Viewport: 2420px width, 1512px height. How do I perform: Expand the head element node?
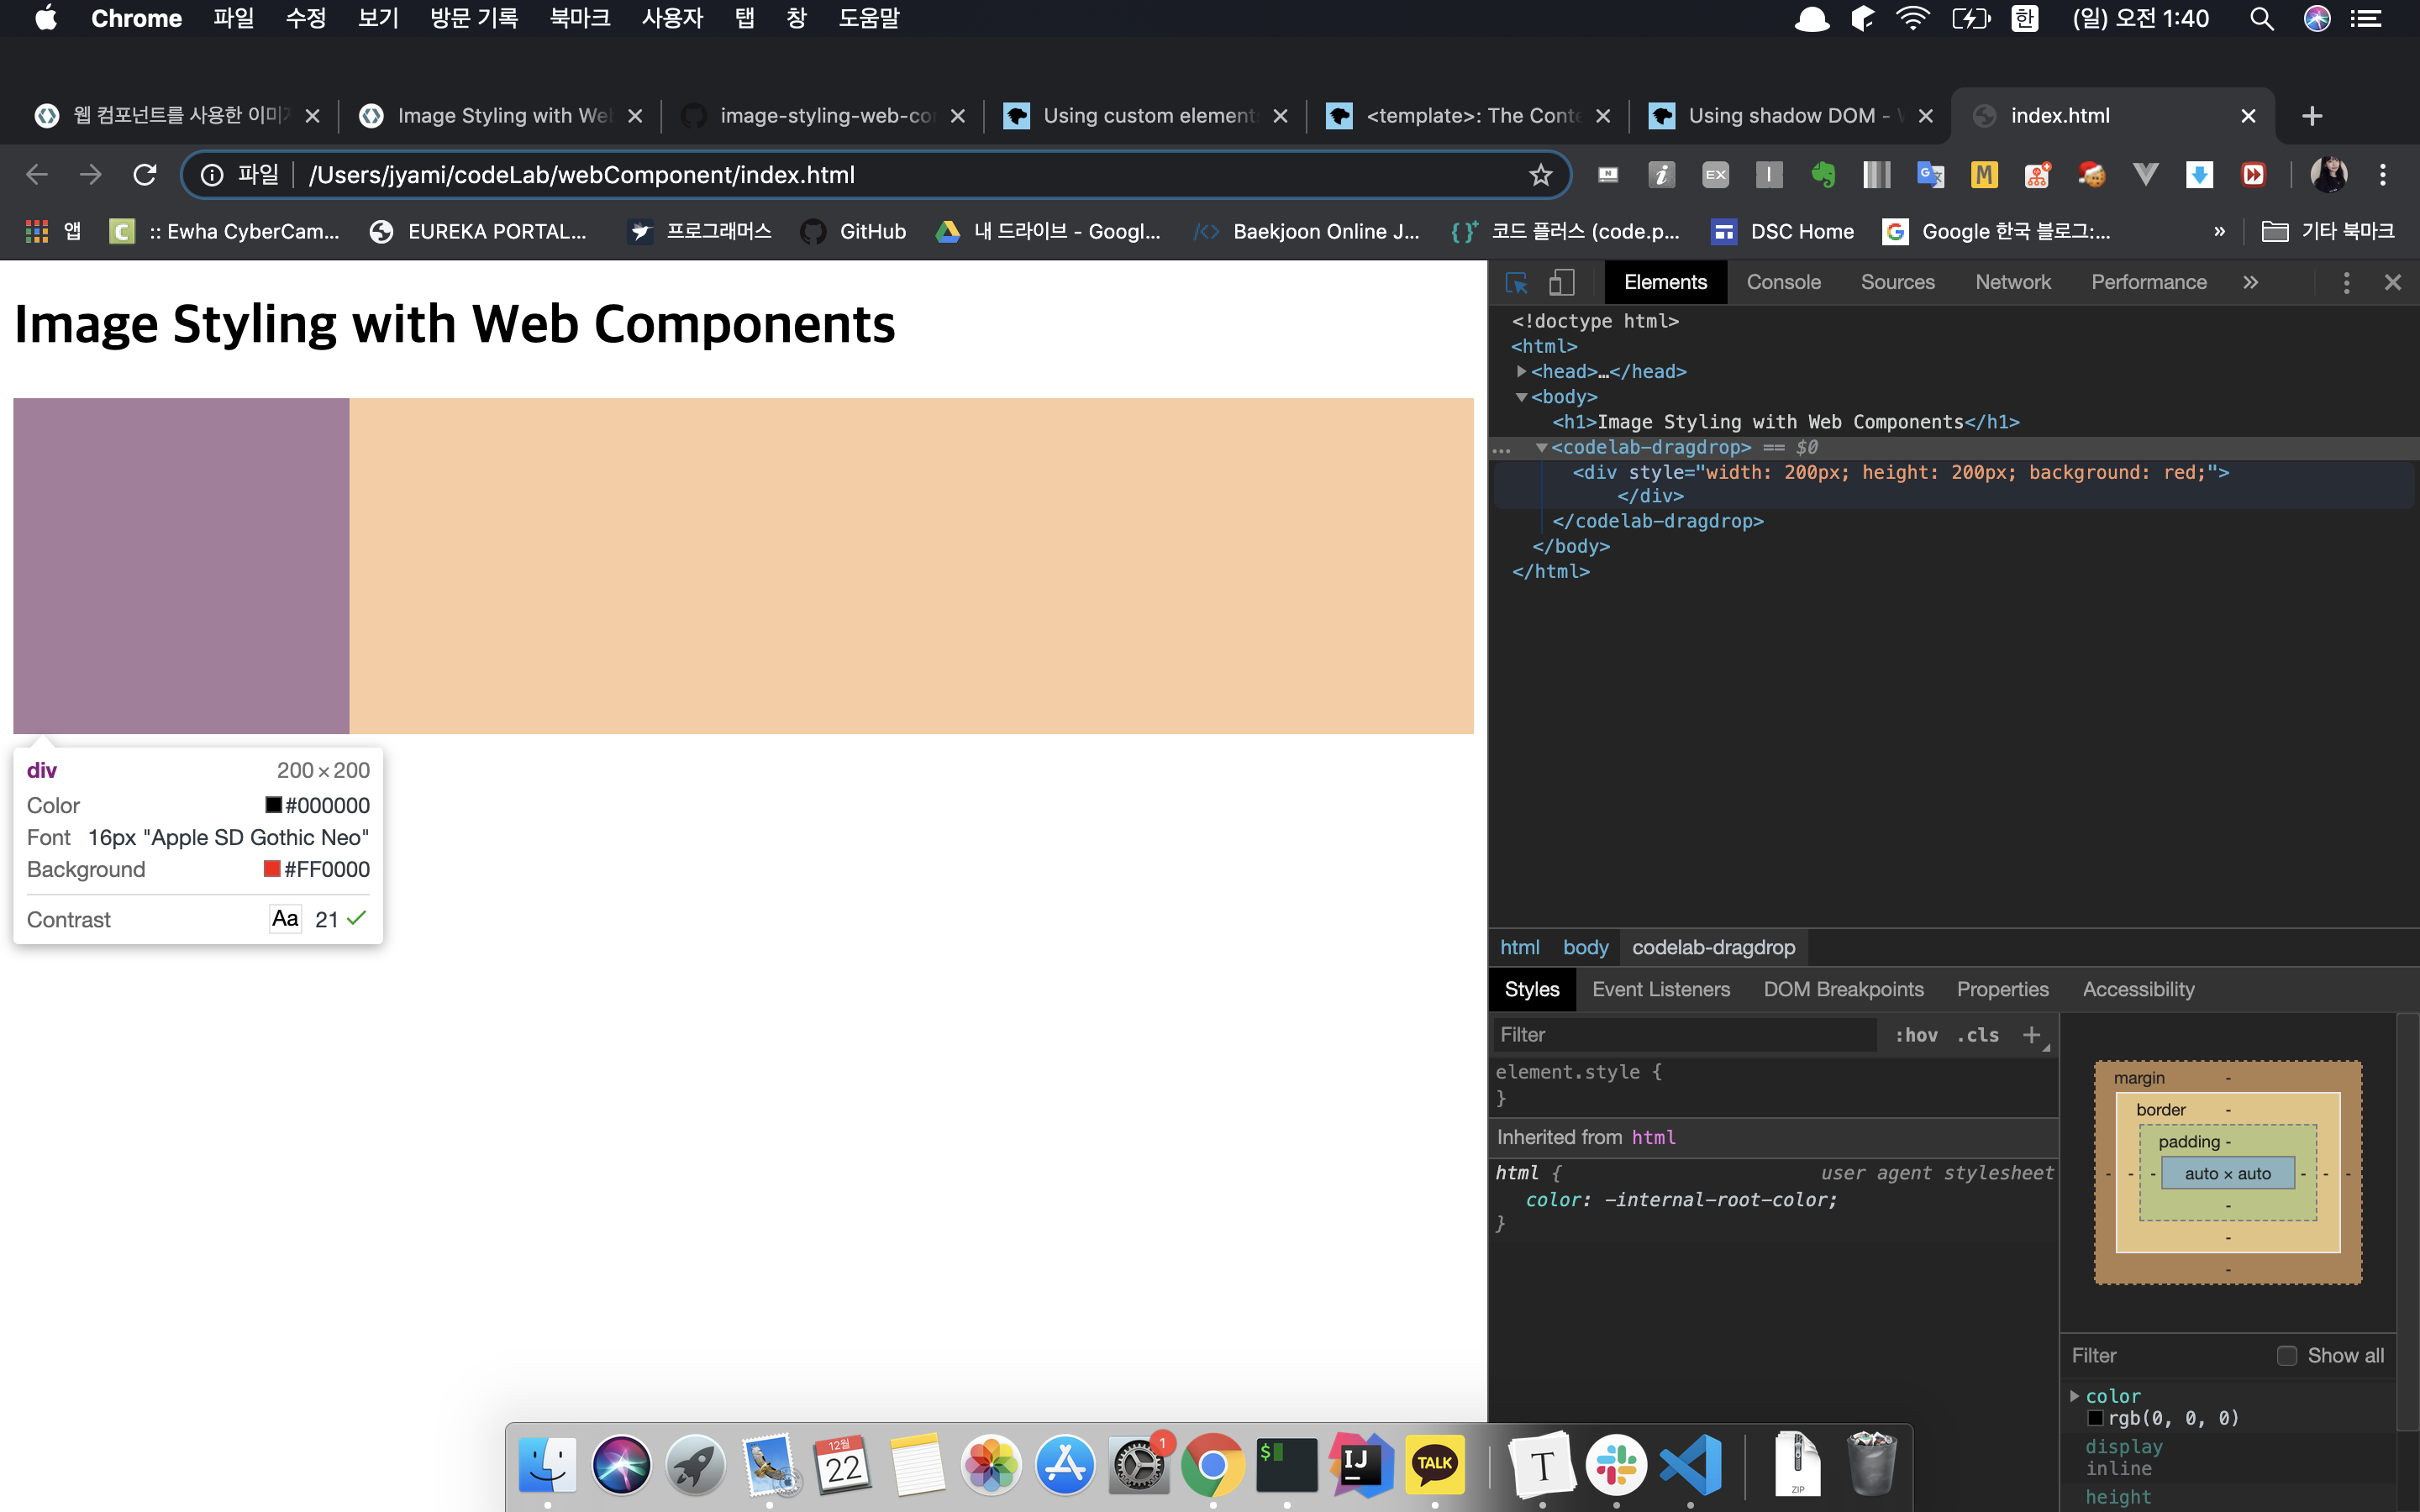(1521, 372)
